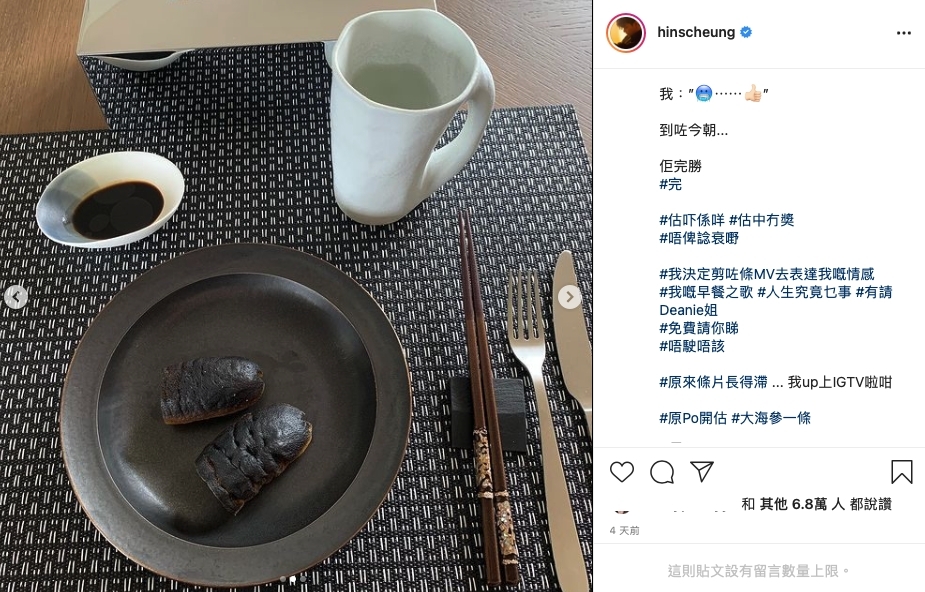Open comments with the speech bubble icon
Screen dimensions: 925x592
click(662, 472)
